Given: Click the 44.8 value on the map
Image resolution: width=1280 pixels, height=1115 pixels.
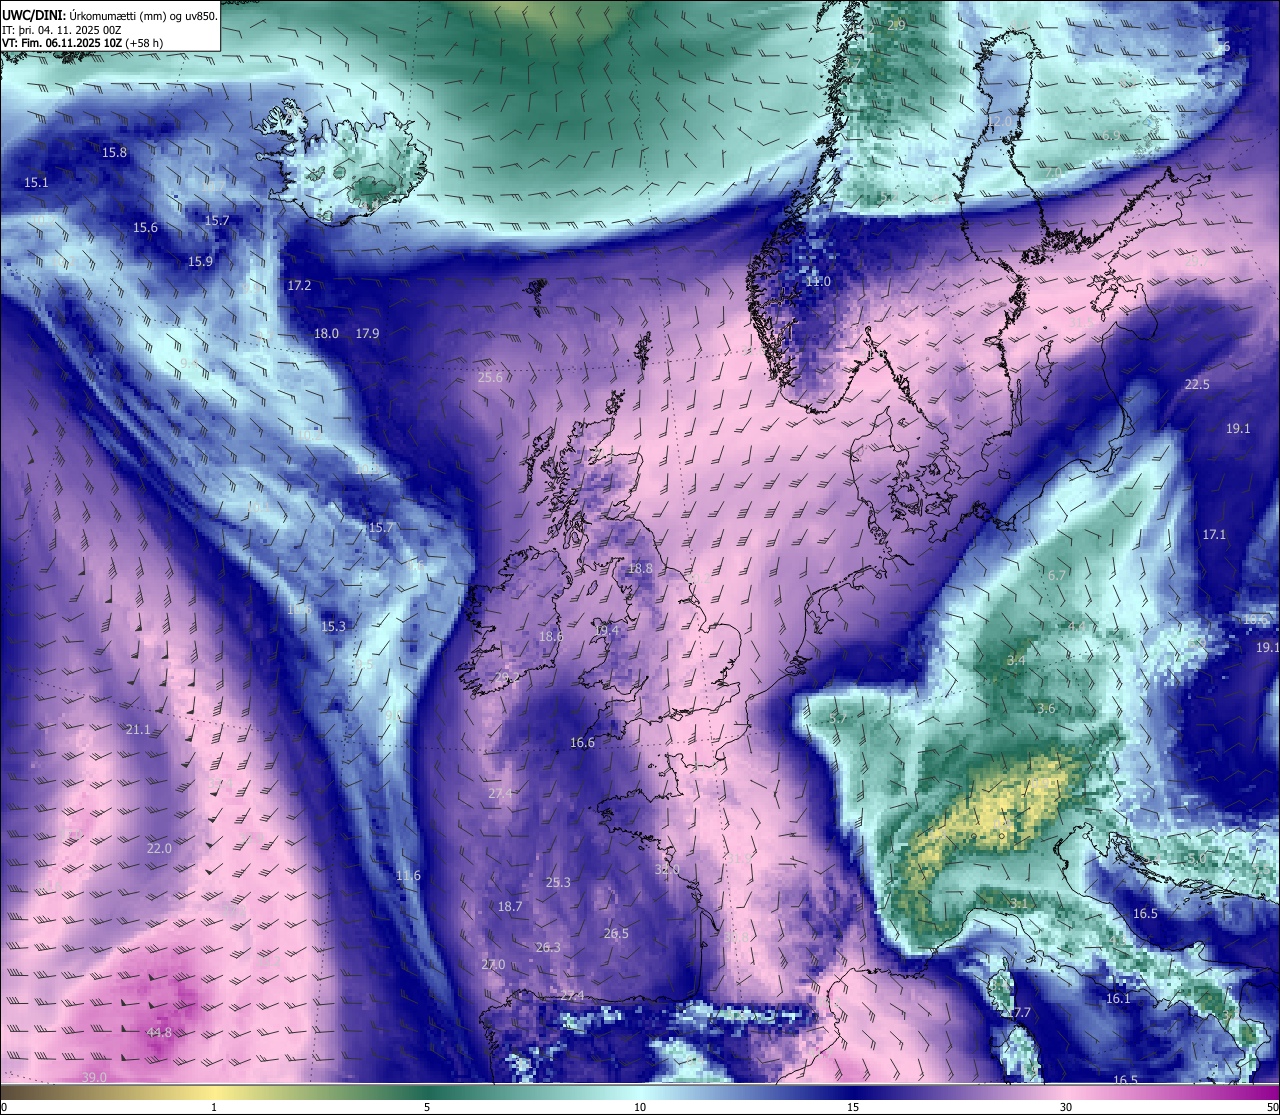Looking at the screenshot, I should coord(159,1032).
